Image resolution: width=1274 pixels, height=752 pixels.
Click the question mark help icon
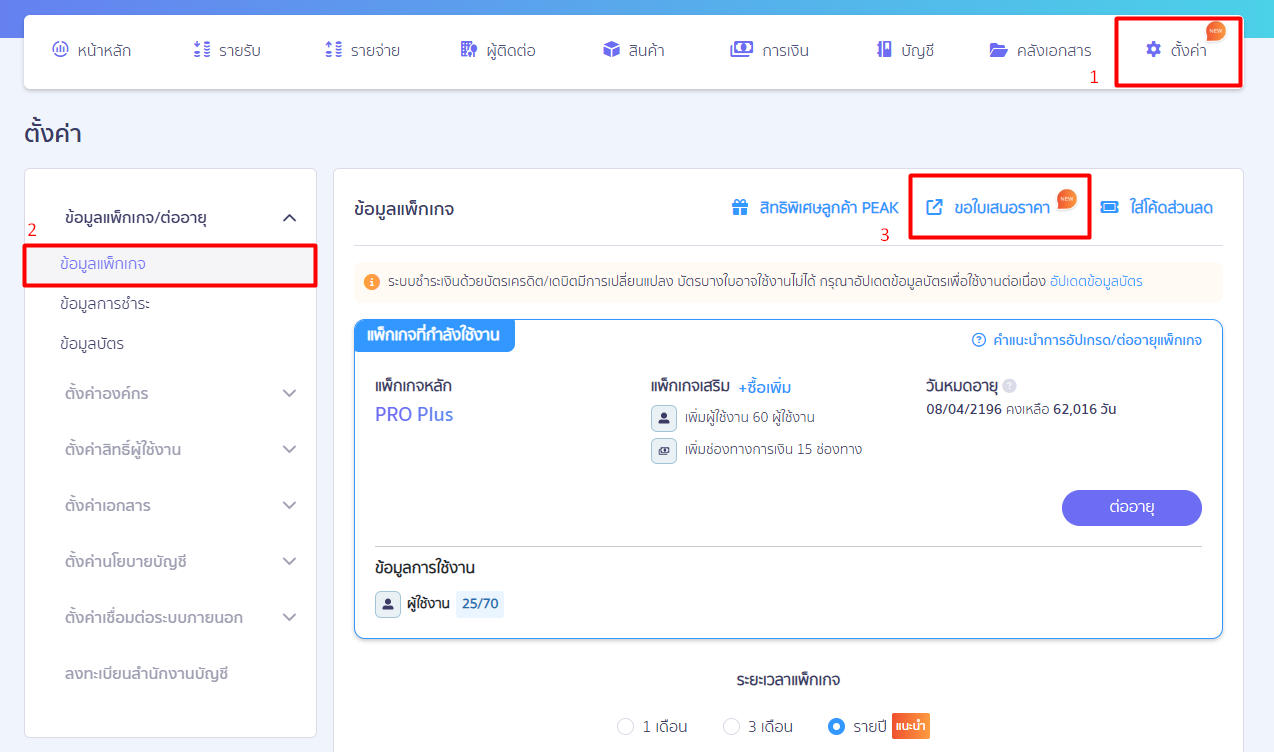pos(979,340)
